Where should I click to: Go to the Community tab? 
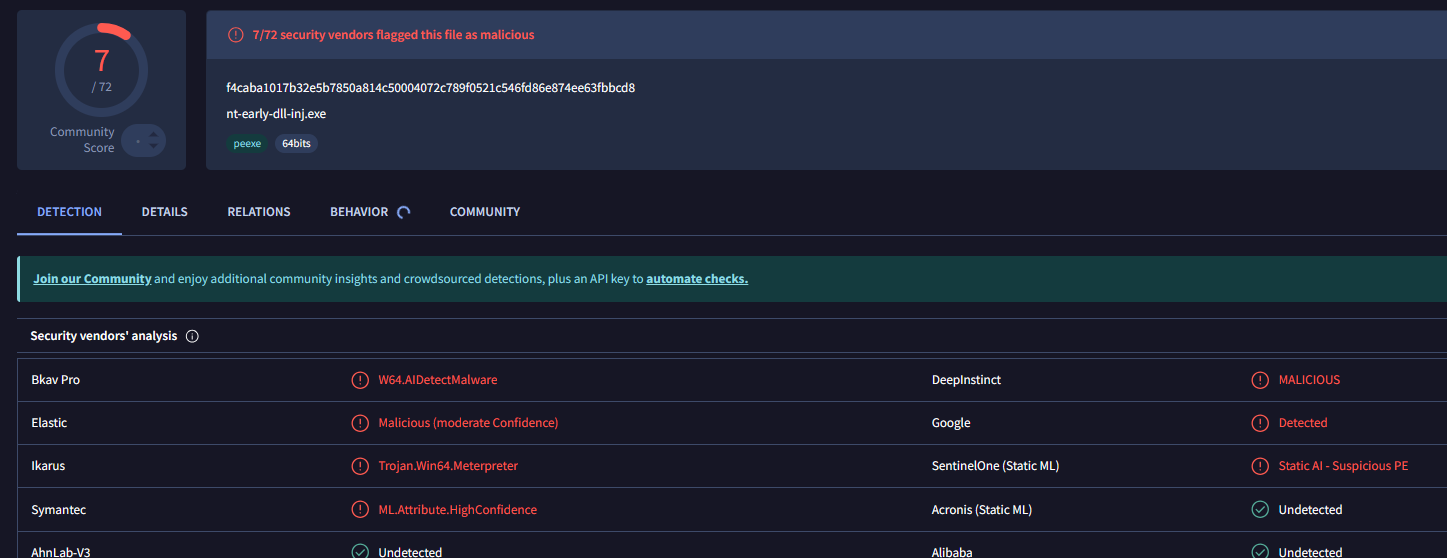[485, 212]
